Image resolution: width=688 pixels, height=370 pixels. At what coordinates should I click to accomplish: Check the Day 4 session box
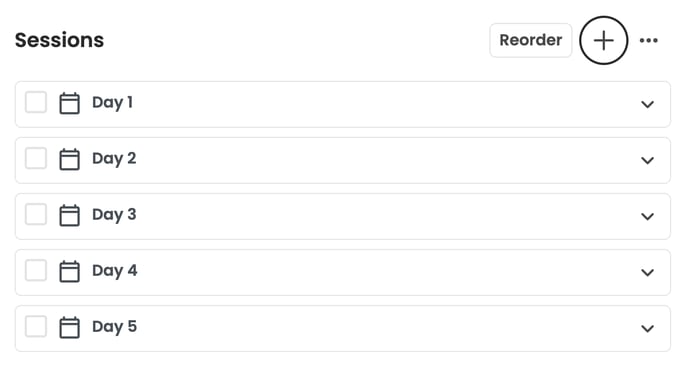pos(36,270)
